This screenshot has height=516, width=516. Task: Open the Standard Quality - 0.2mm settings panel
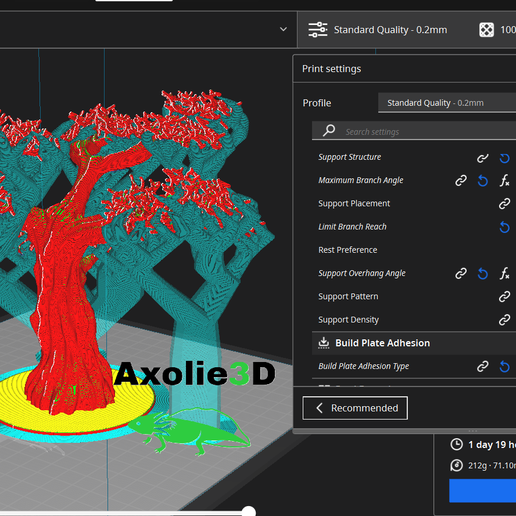pyautogui.click(x=406, y=30)
